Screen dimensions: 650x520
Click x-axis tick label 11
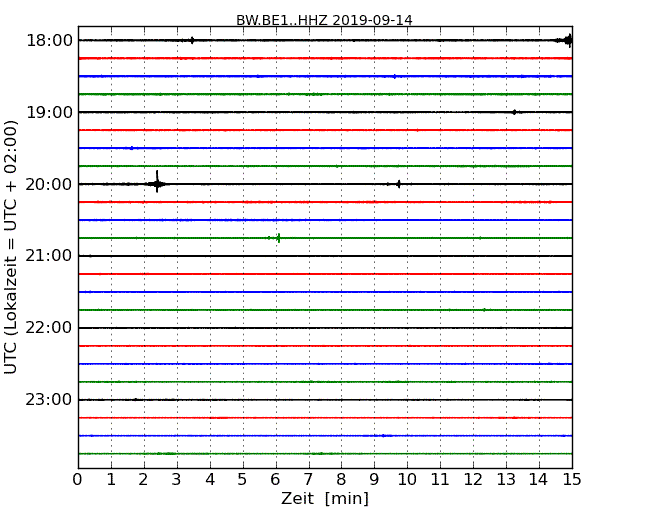tap(440, 480)
